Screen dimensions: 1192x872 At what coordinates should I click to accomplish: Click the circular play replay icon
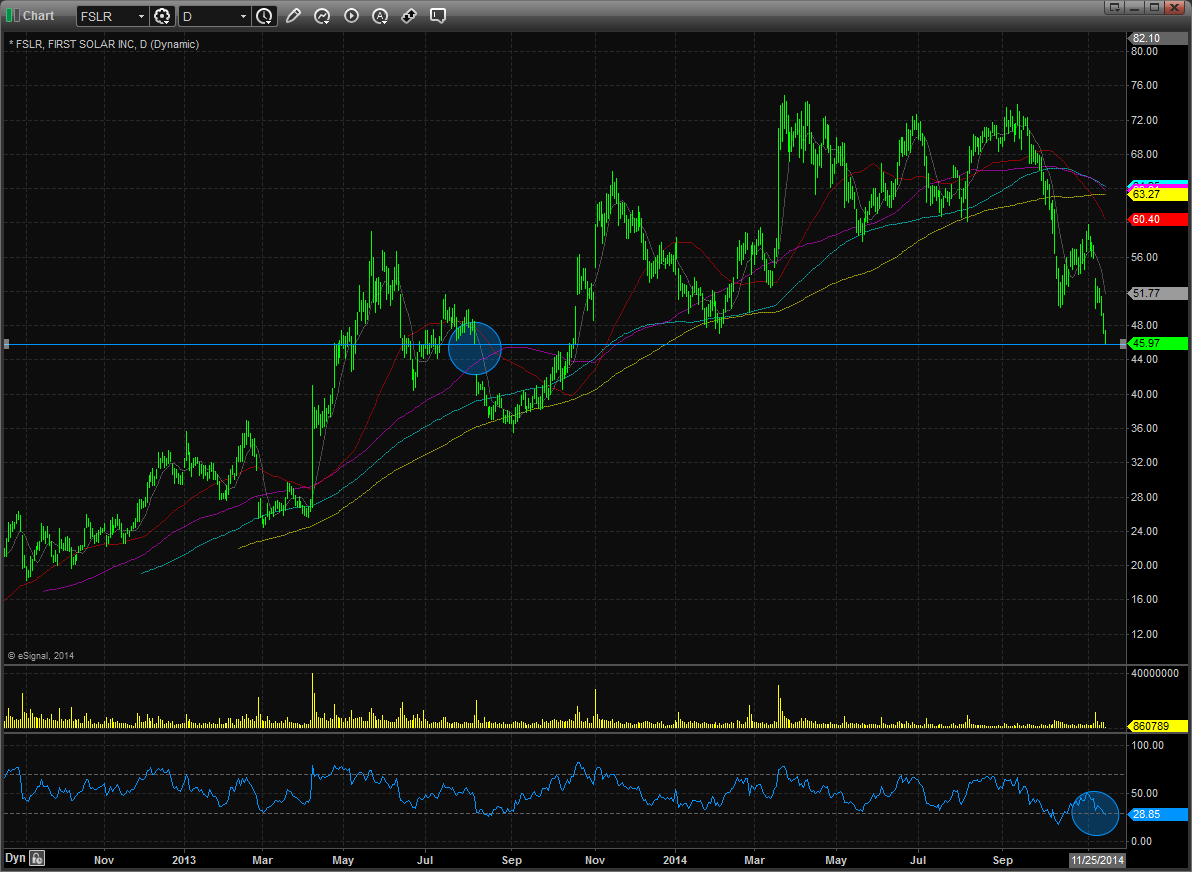click(351, 15)
